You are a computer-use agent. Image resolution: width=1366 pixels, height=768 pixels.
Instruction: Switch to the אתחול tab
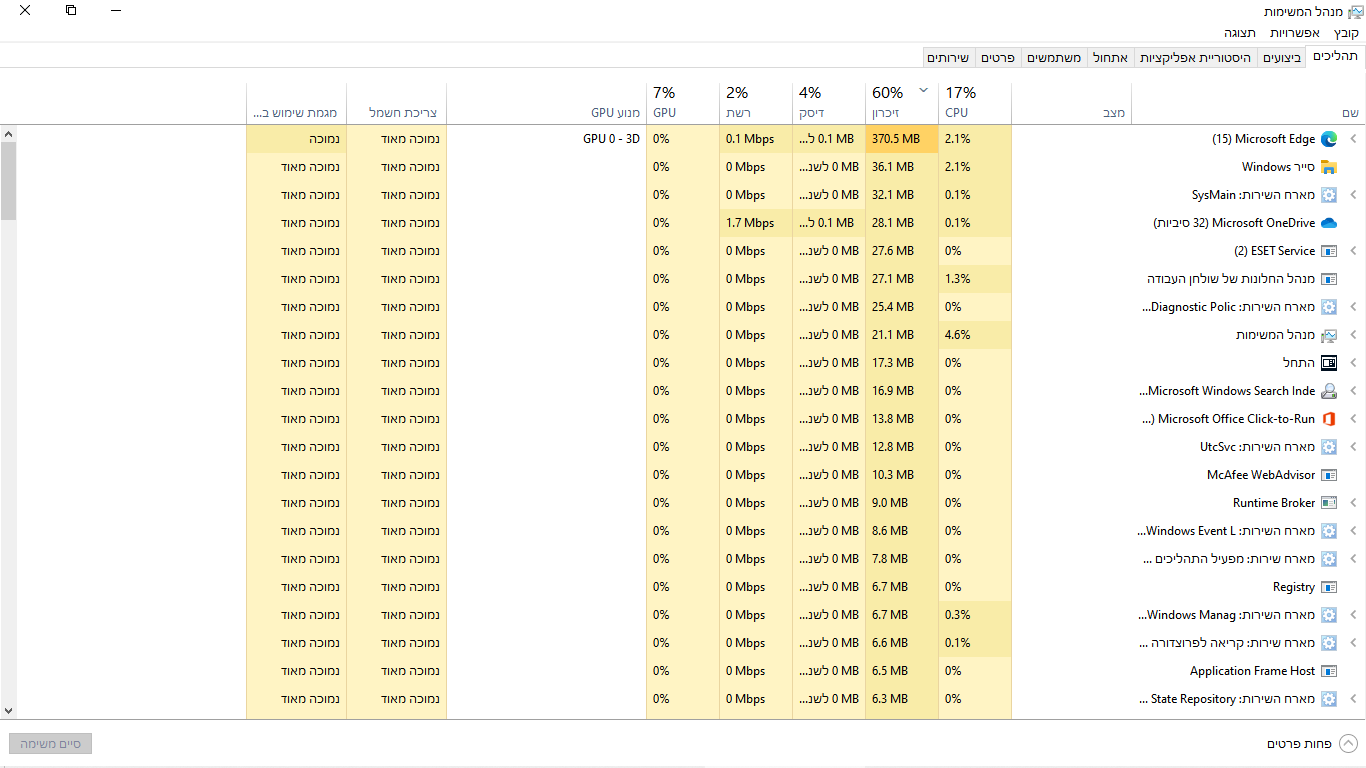1110,58
